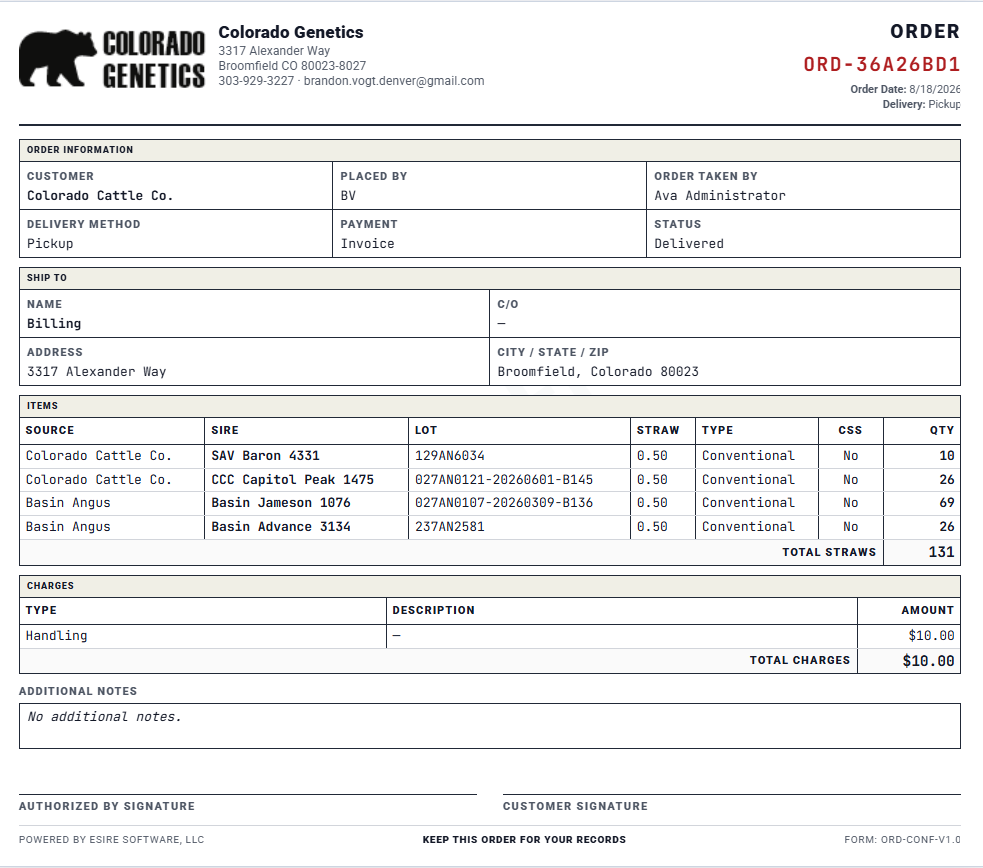Click the Colorado Genetics bear logo
The height and width of the screenshot is (868, 983).
[x=112, y=58]
